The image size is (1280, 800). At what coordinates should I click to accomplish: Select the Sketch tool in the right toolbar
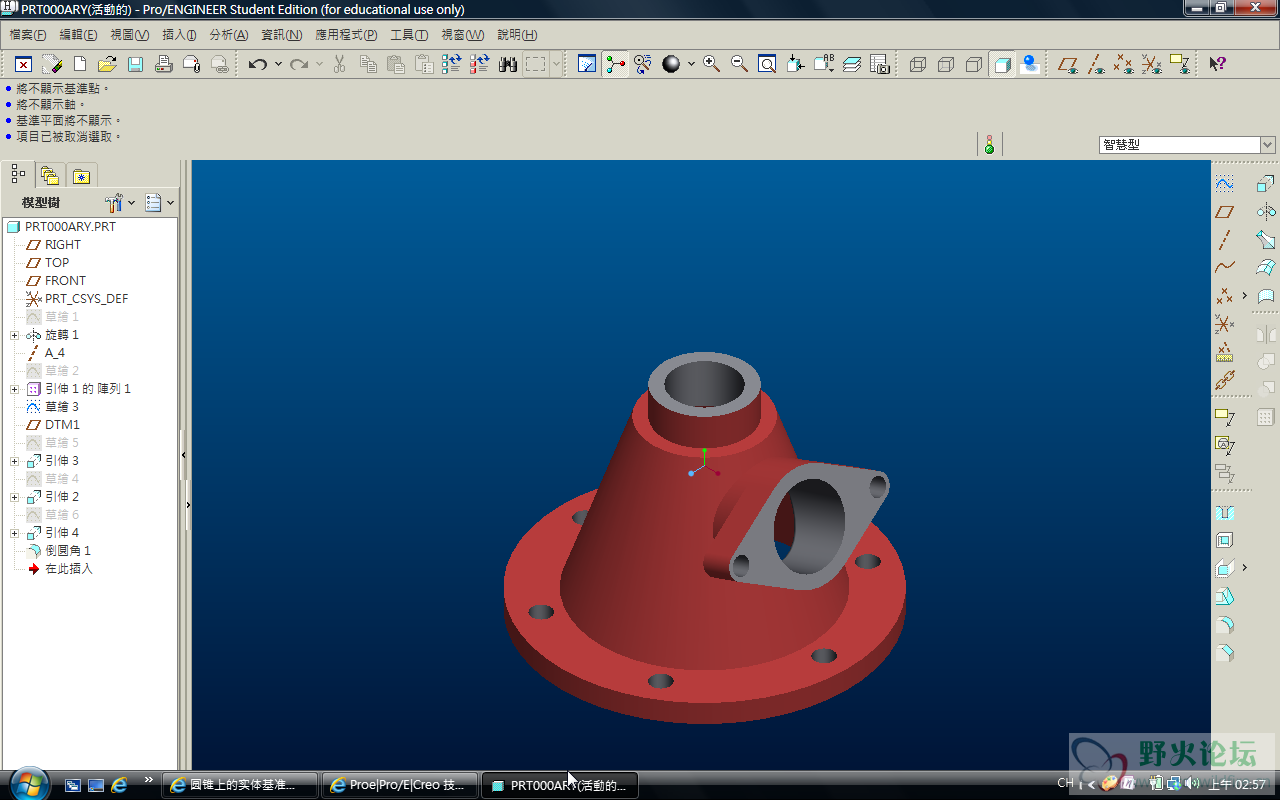[1224, 183]
